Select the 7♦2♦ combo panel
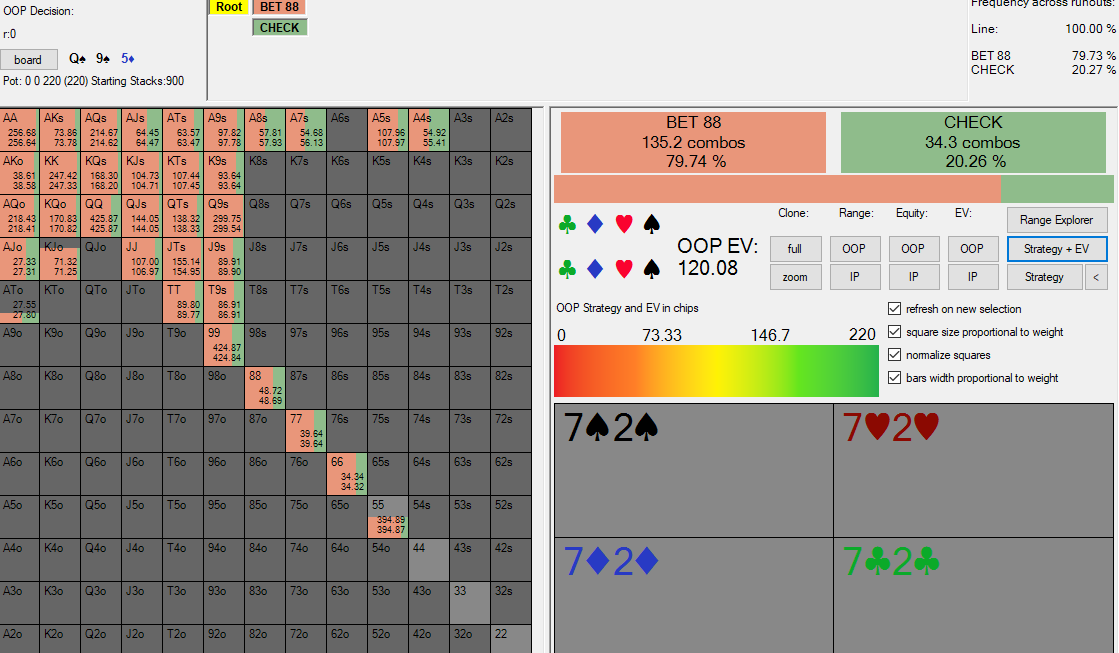The height and width of the screenshot is (653, 1119). pos(694,595)
